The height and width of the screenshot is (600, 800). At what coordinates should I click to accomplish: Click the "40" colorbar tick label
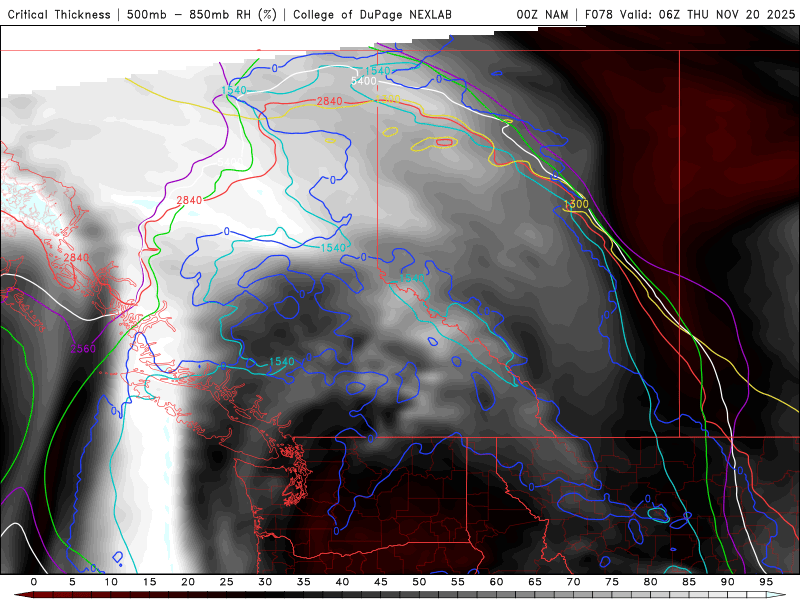(x=342, y=582)
